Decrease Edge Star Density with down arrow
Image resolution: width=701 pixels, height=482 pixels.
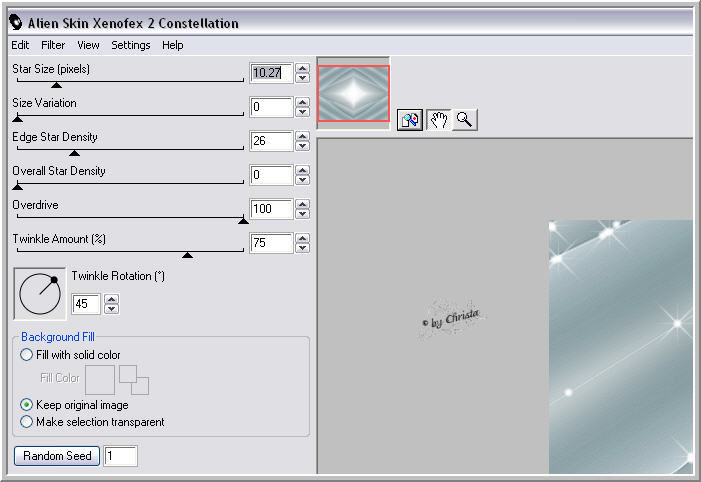point(303,146)
